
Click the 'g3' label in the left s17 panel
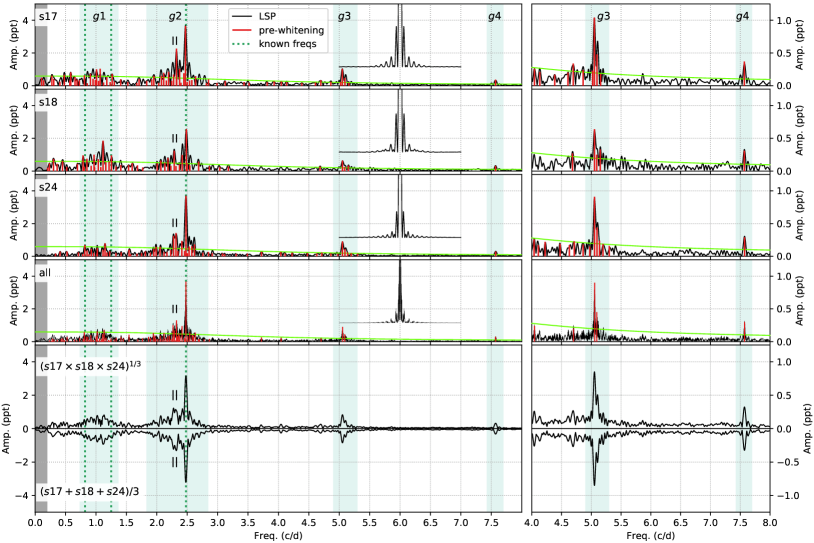point(344,17)
